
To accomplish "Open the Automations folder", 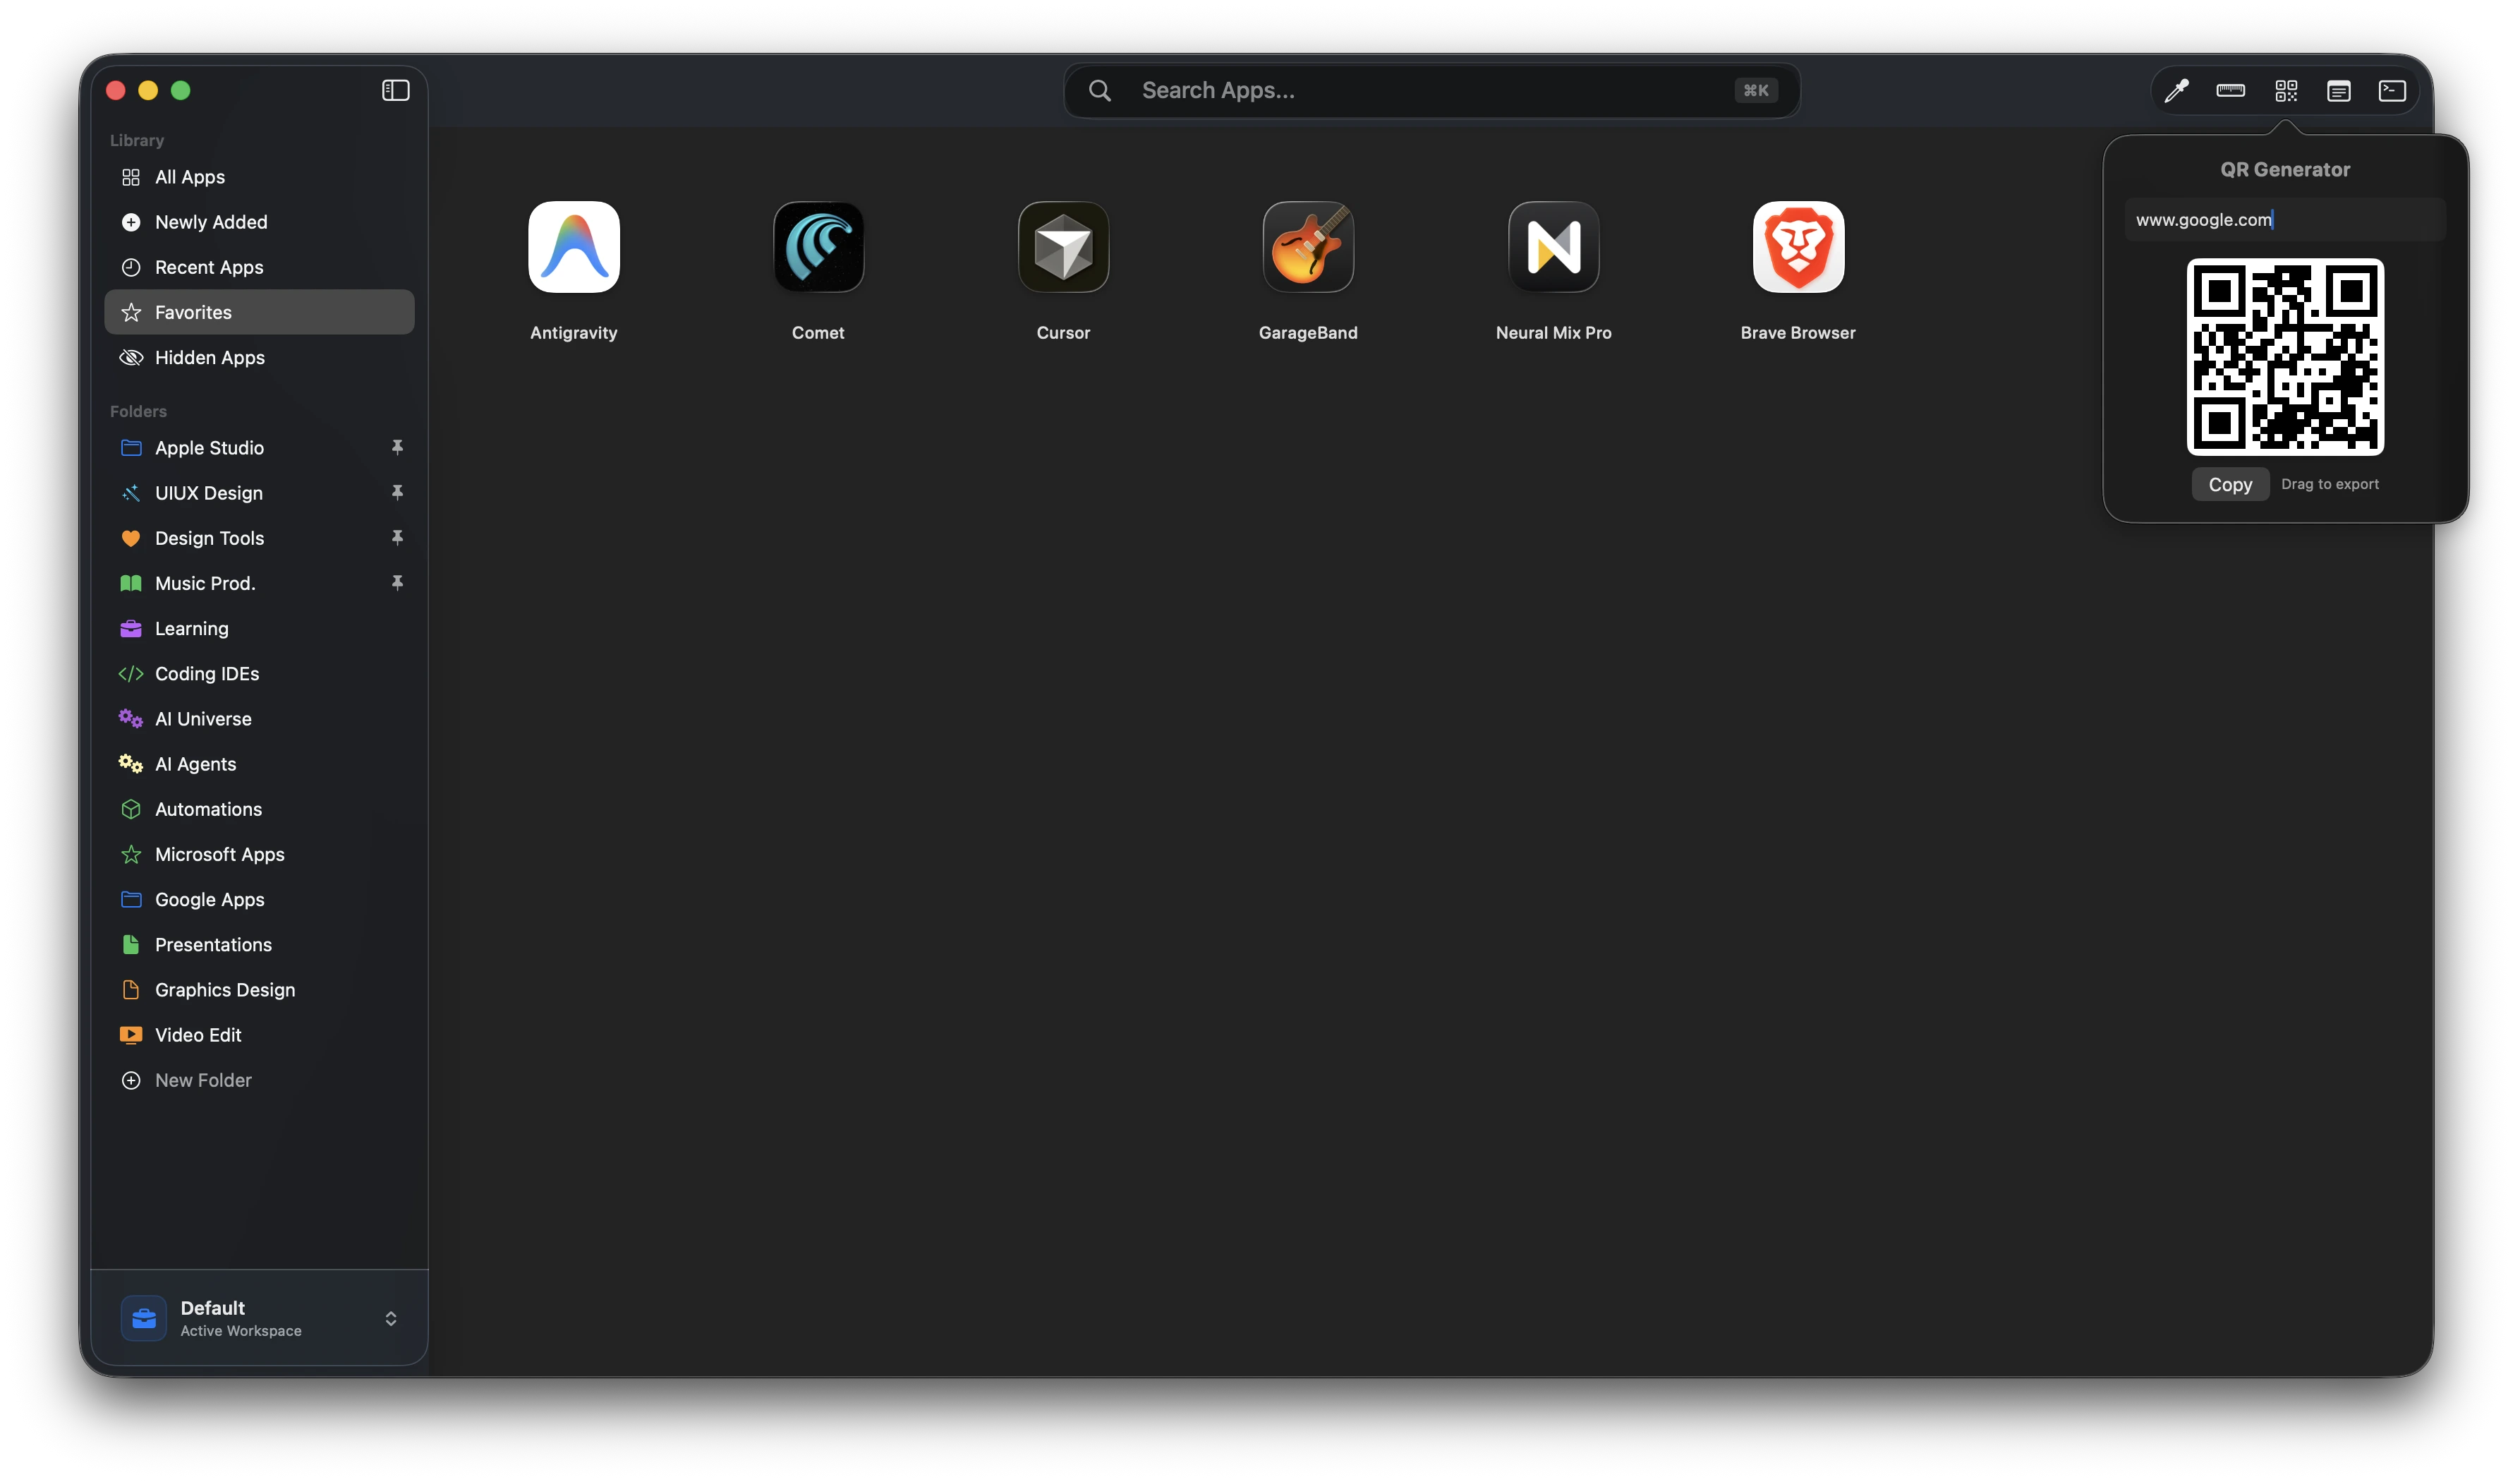I will point(259,809).
